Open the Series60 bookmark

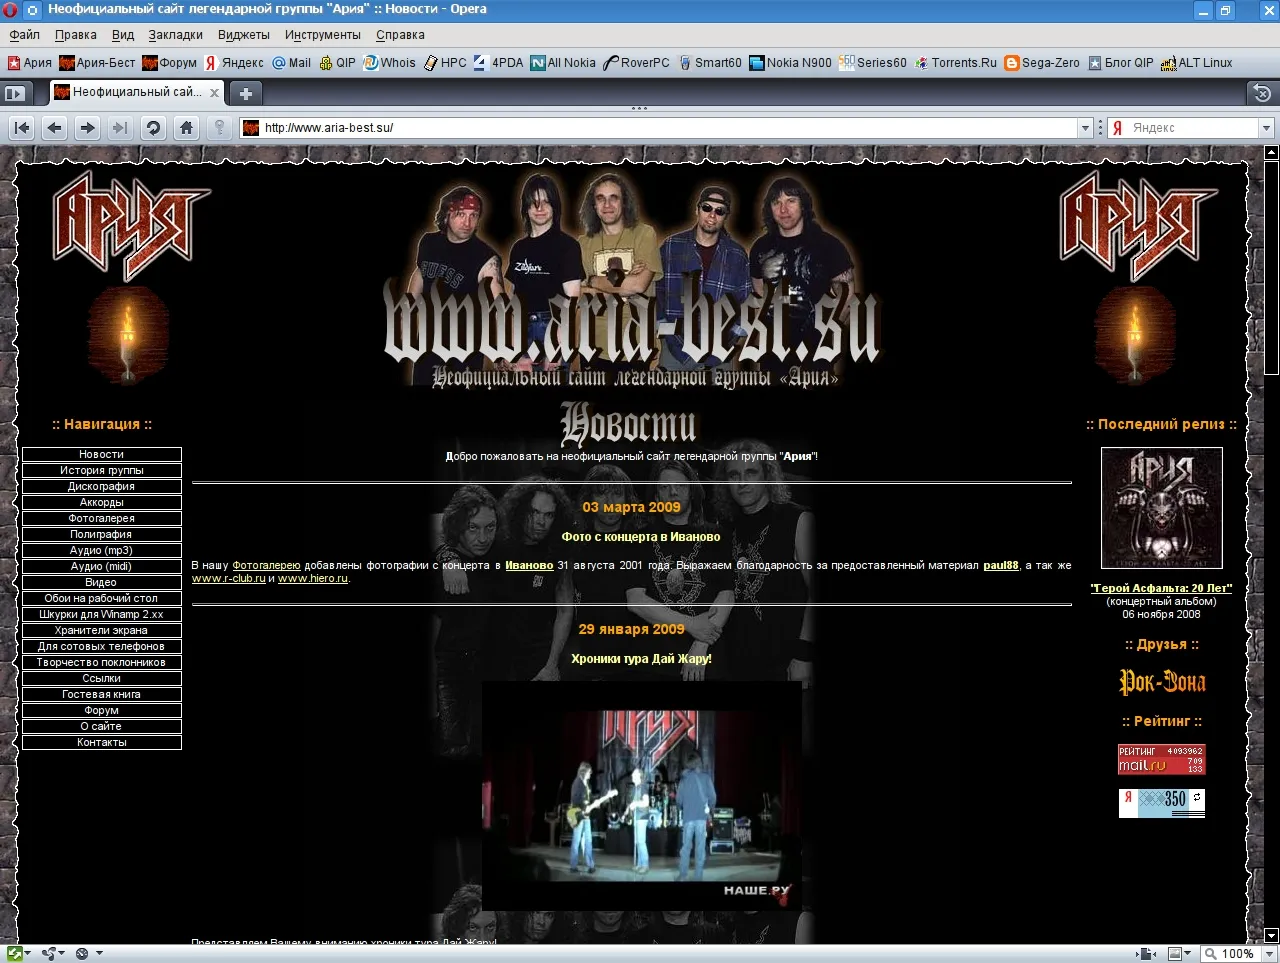click(873, 63)
